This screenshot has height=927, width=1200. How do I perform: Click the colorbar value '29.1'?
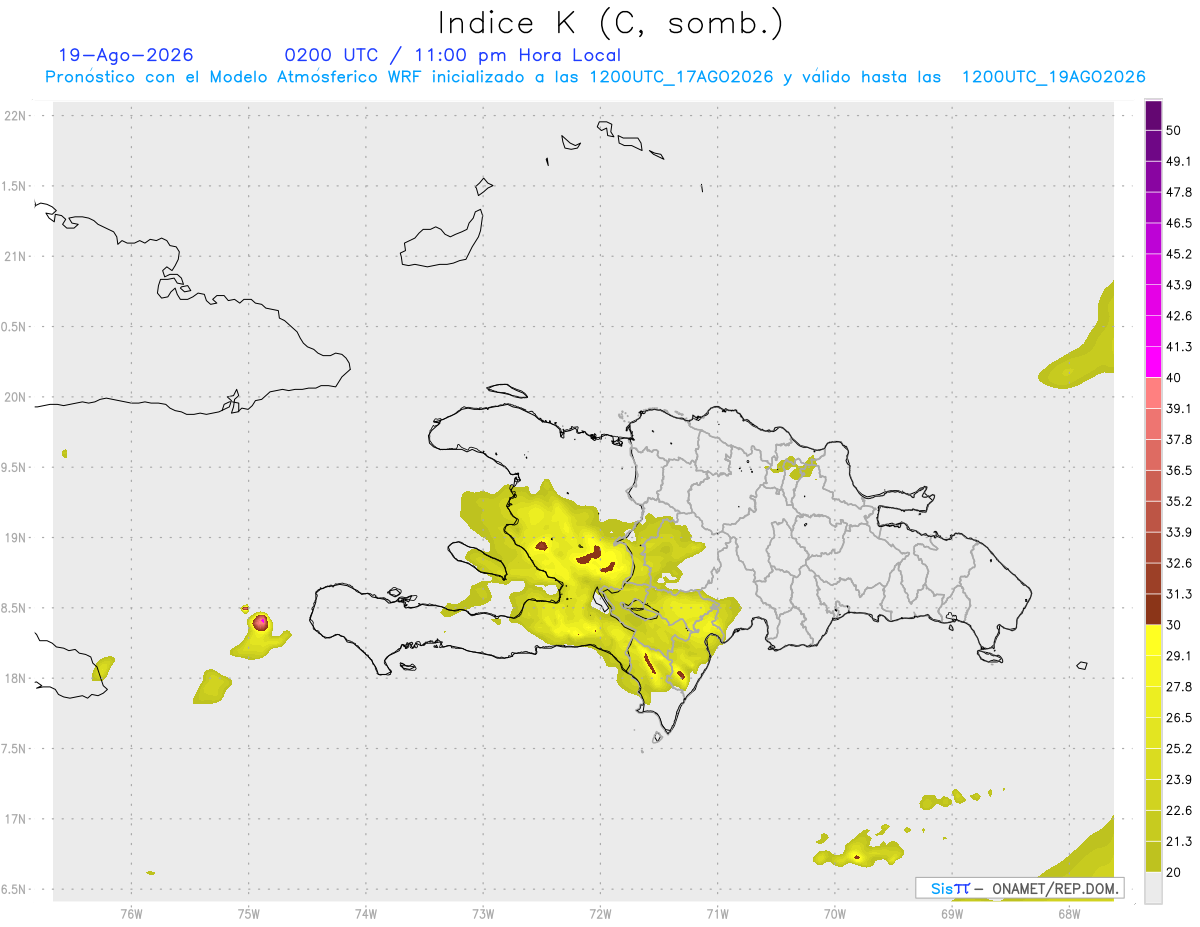coord(1179,656)
